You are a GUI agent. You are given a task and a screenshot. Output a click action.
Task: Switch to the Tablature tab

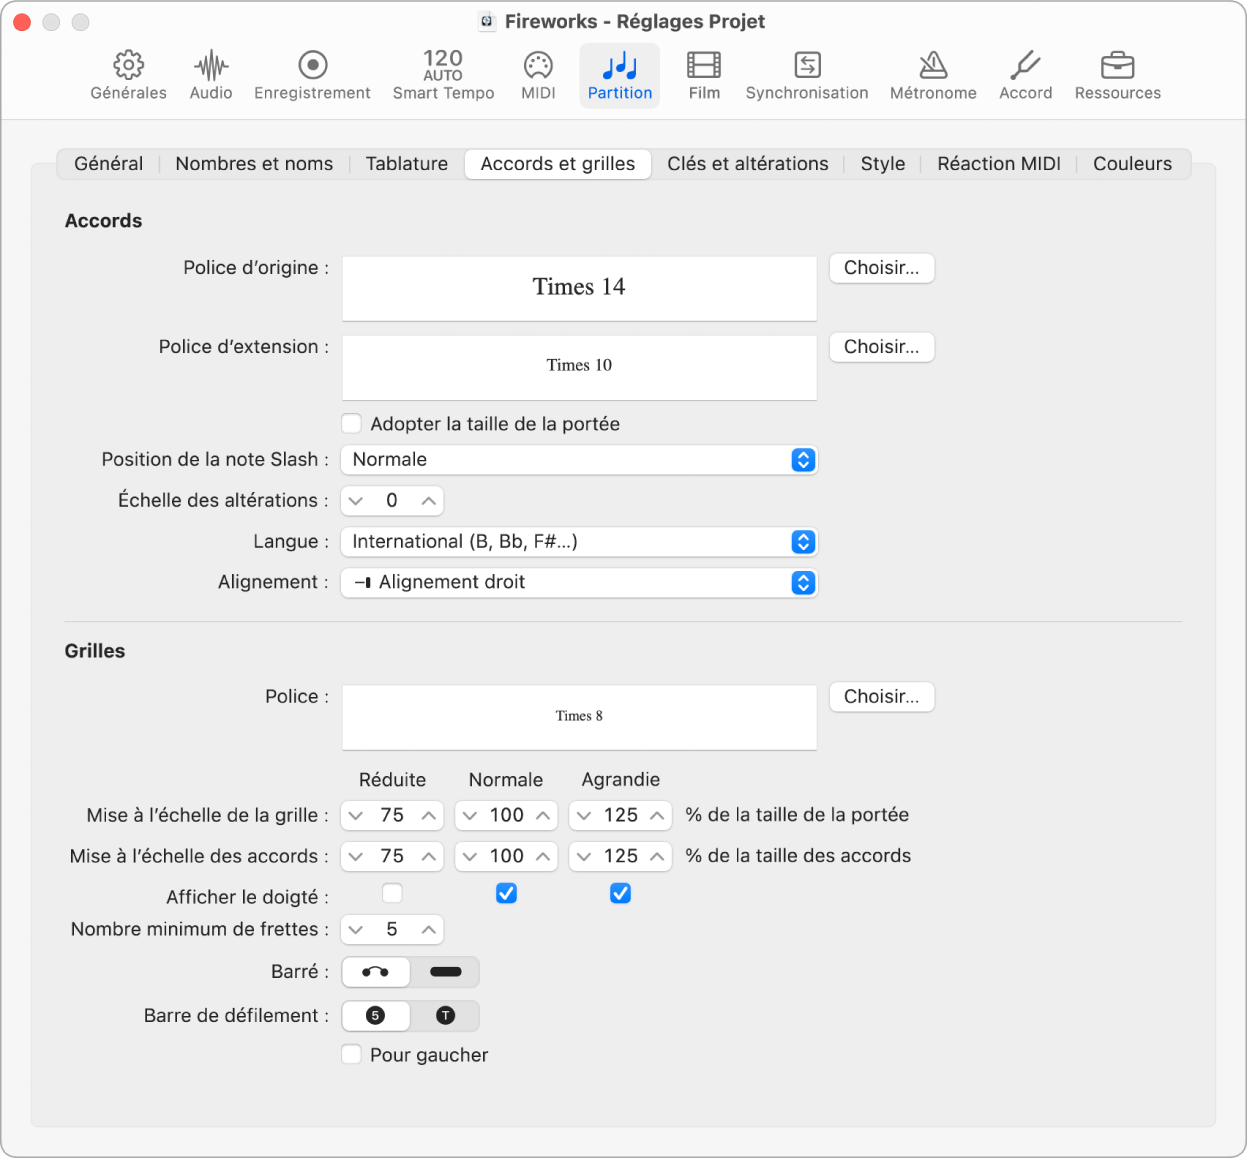tap(406, 164)
